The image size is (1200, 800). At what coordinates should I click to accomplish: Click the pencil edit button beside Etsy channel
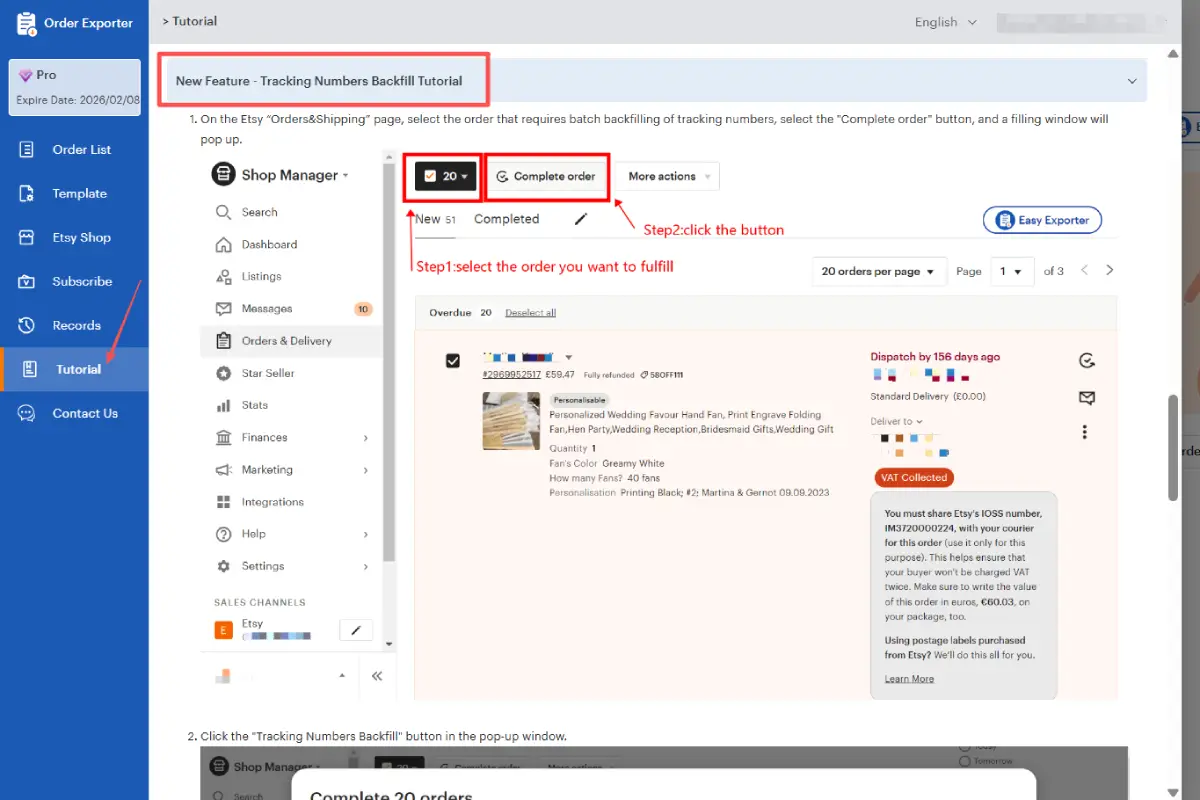point(356,630)
